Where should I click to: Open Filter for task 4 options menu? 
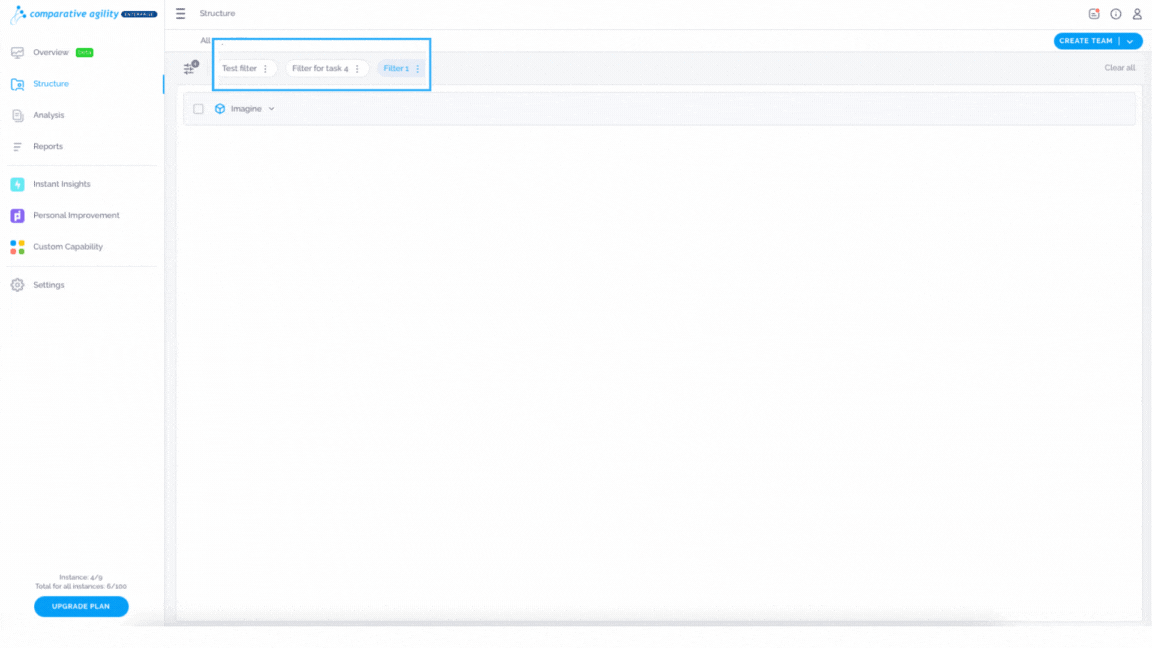[x=358, y=68]
